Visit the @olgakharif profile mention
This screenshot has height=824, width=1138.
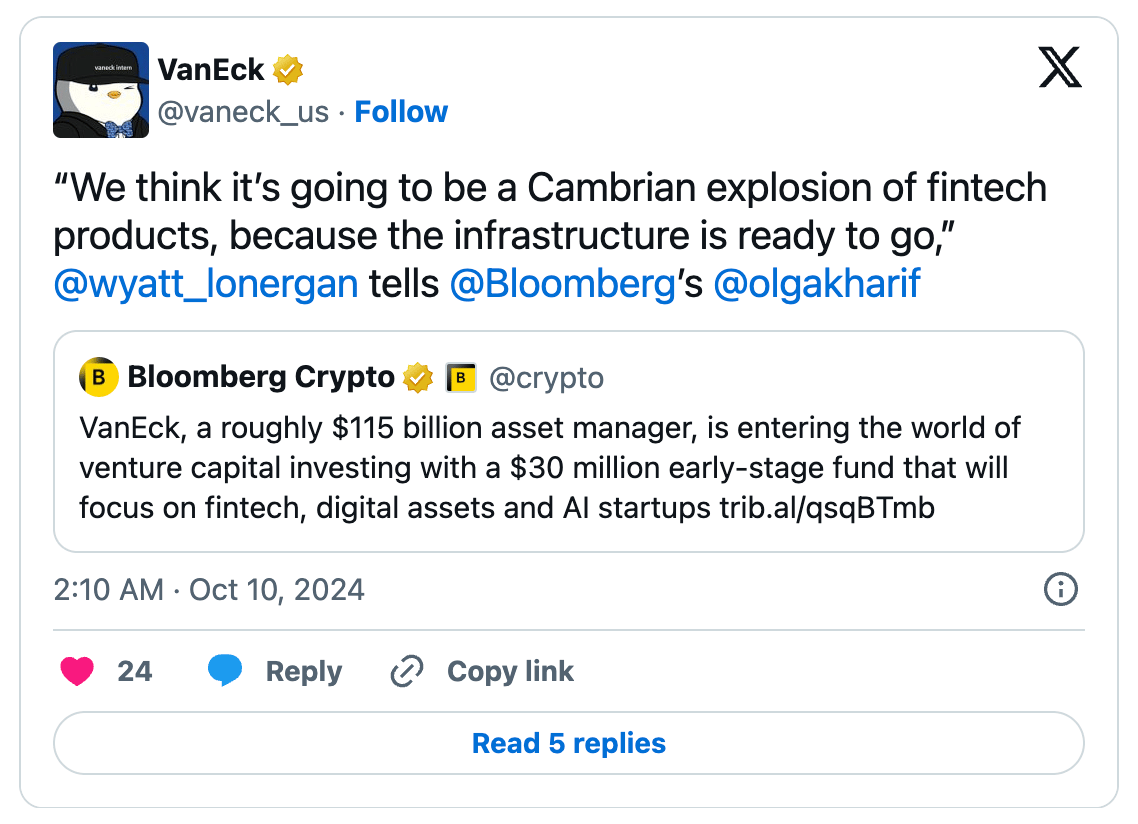(816, 284)
